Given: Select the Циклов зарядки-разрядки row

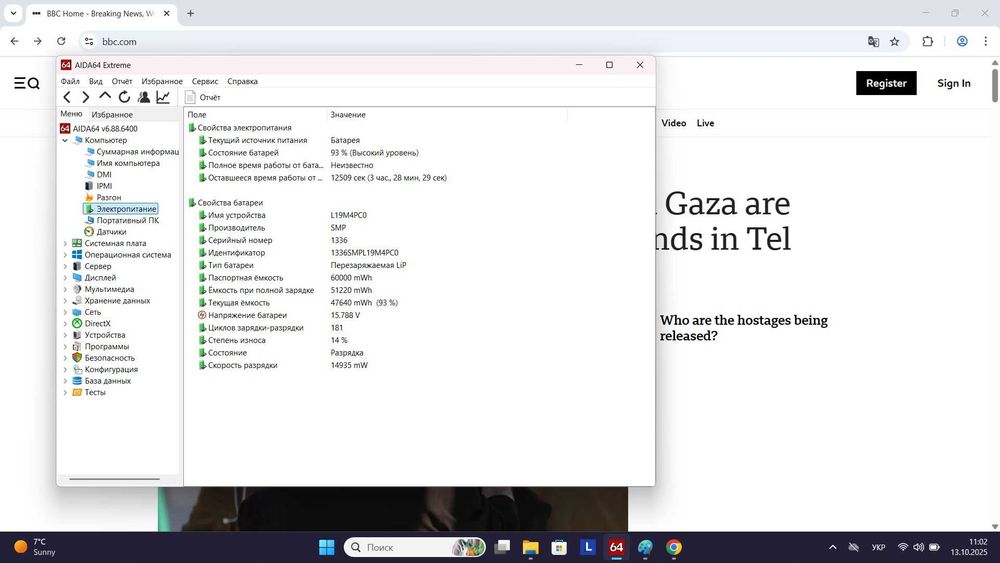Looking at the screenshot, I should (270, 328).
